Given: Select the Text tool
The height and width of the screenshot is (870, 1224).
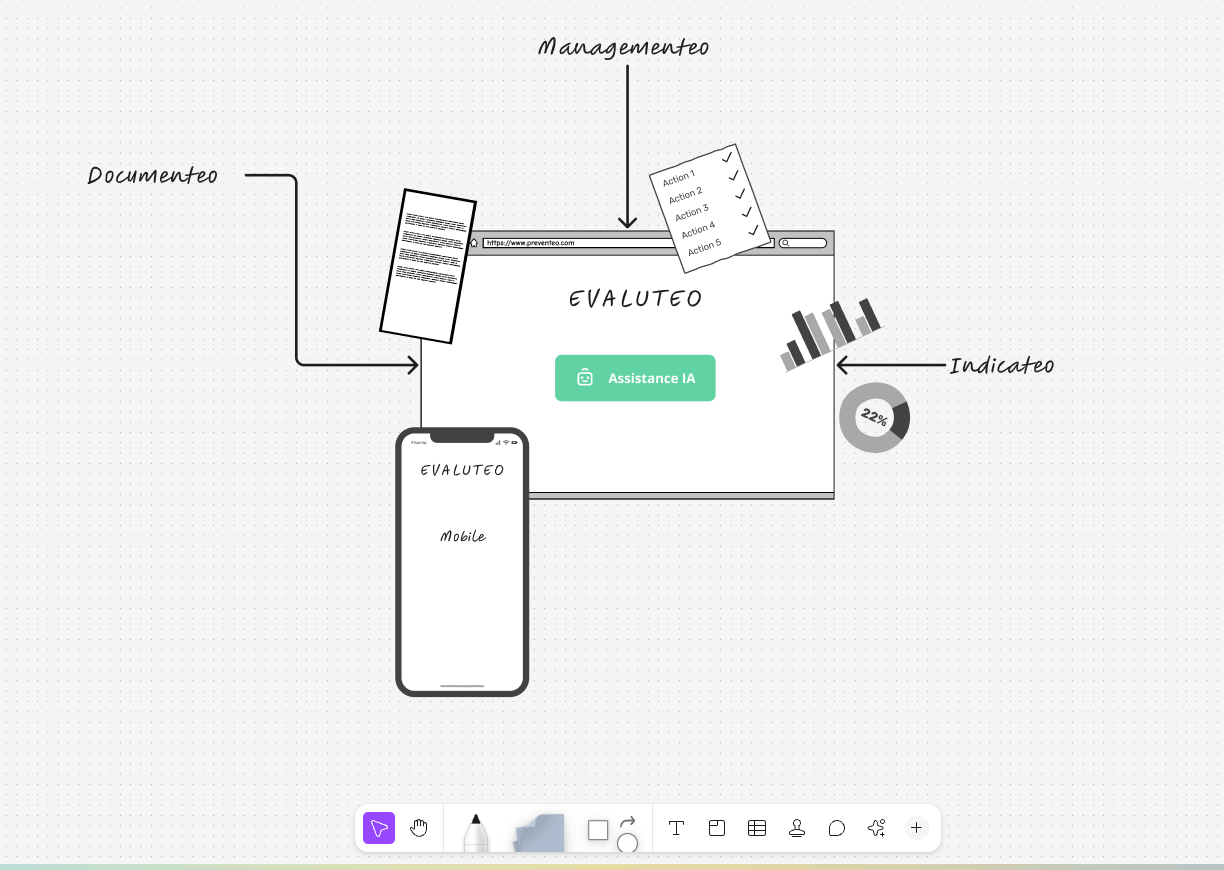Looking at the screenshot, I should pos(676,828).
